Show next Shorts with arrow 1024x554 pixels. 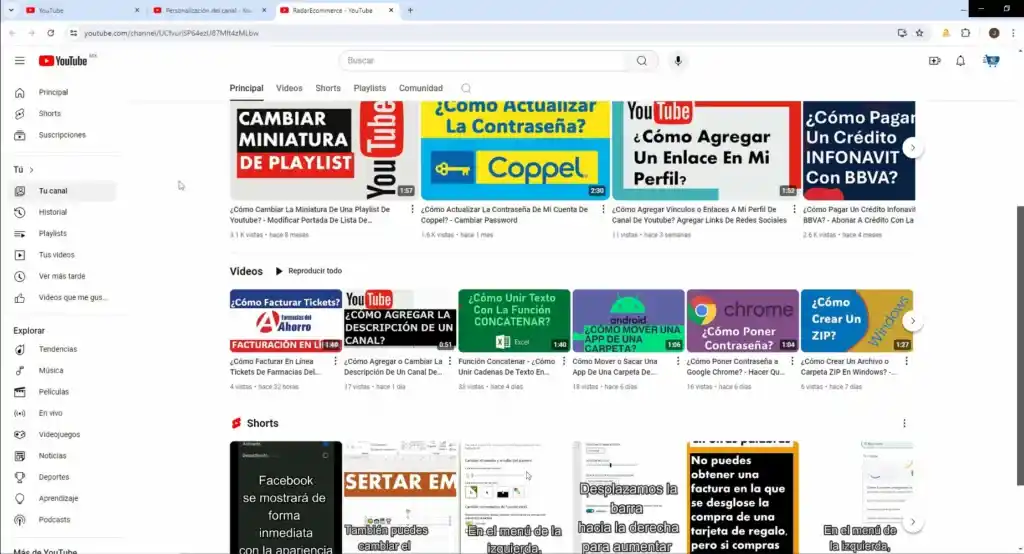point(912,522)
